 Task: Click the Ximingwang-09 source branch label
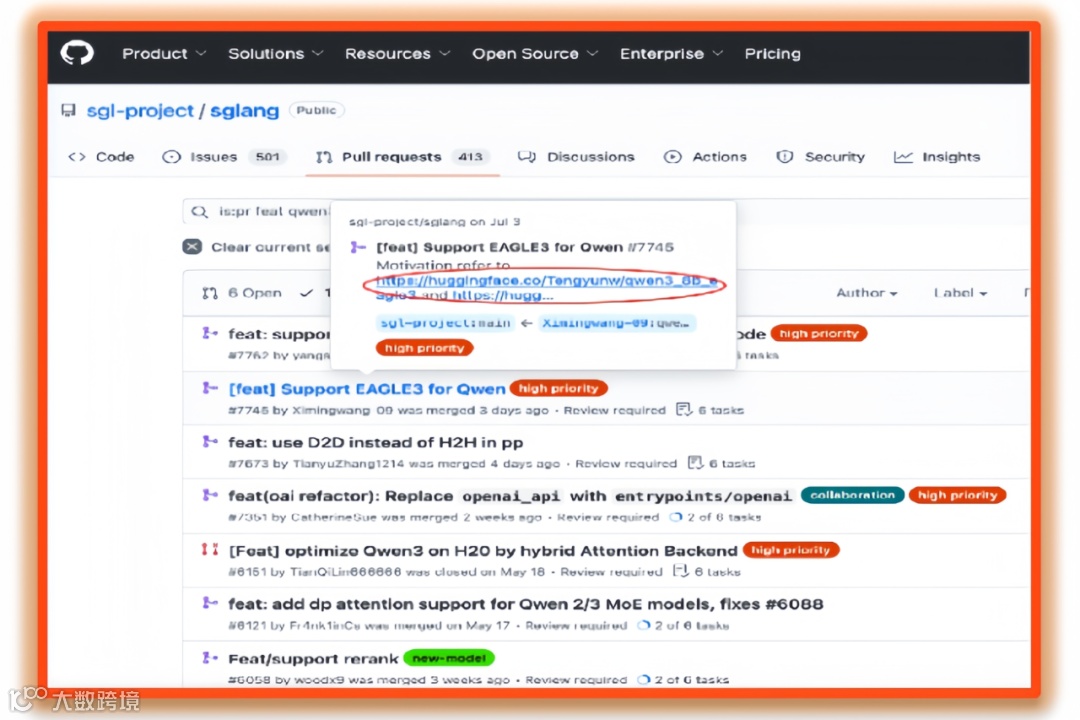(616, 322)
